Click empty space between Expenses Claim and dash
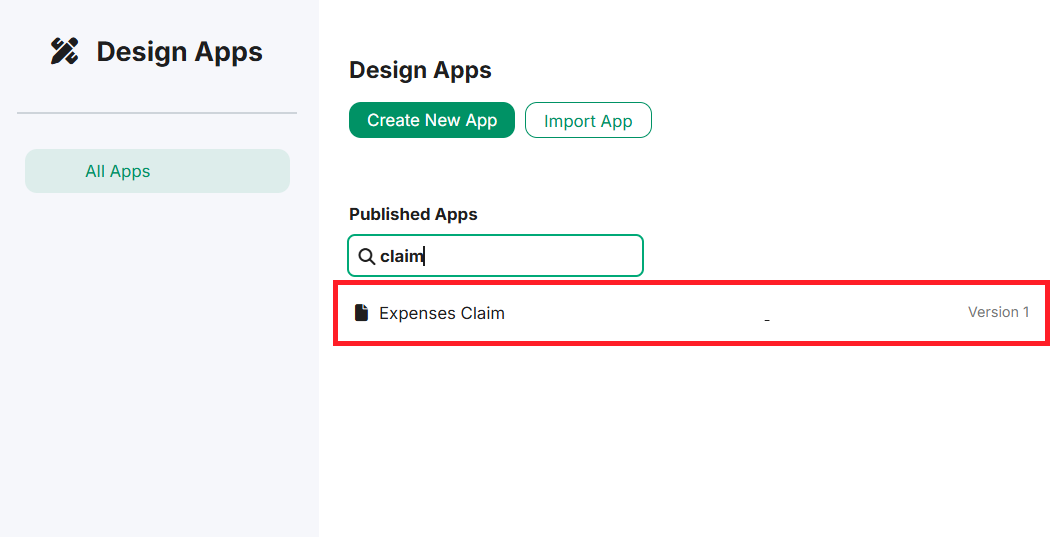 coord(632,314)
